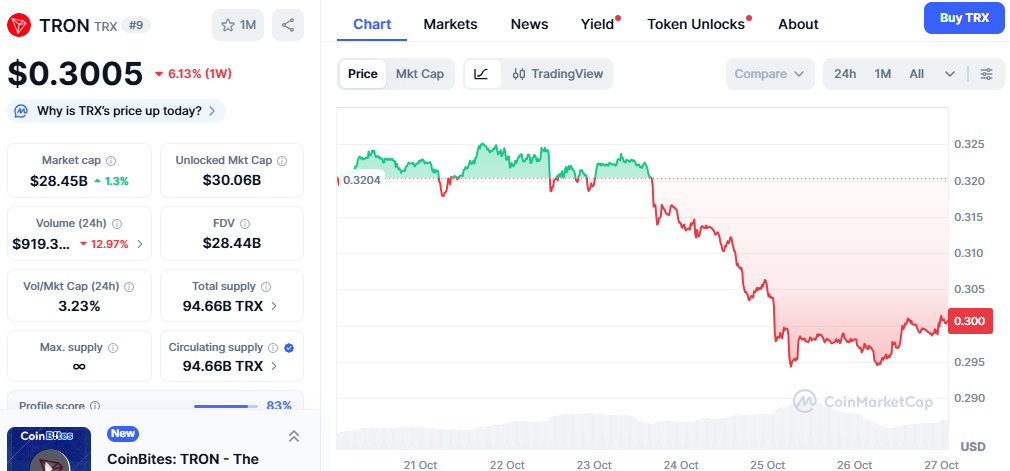The width and height of the screenshot is (1010, 471).
Task: Select the line chart style icon
Action: 481,74
